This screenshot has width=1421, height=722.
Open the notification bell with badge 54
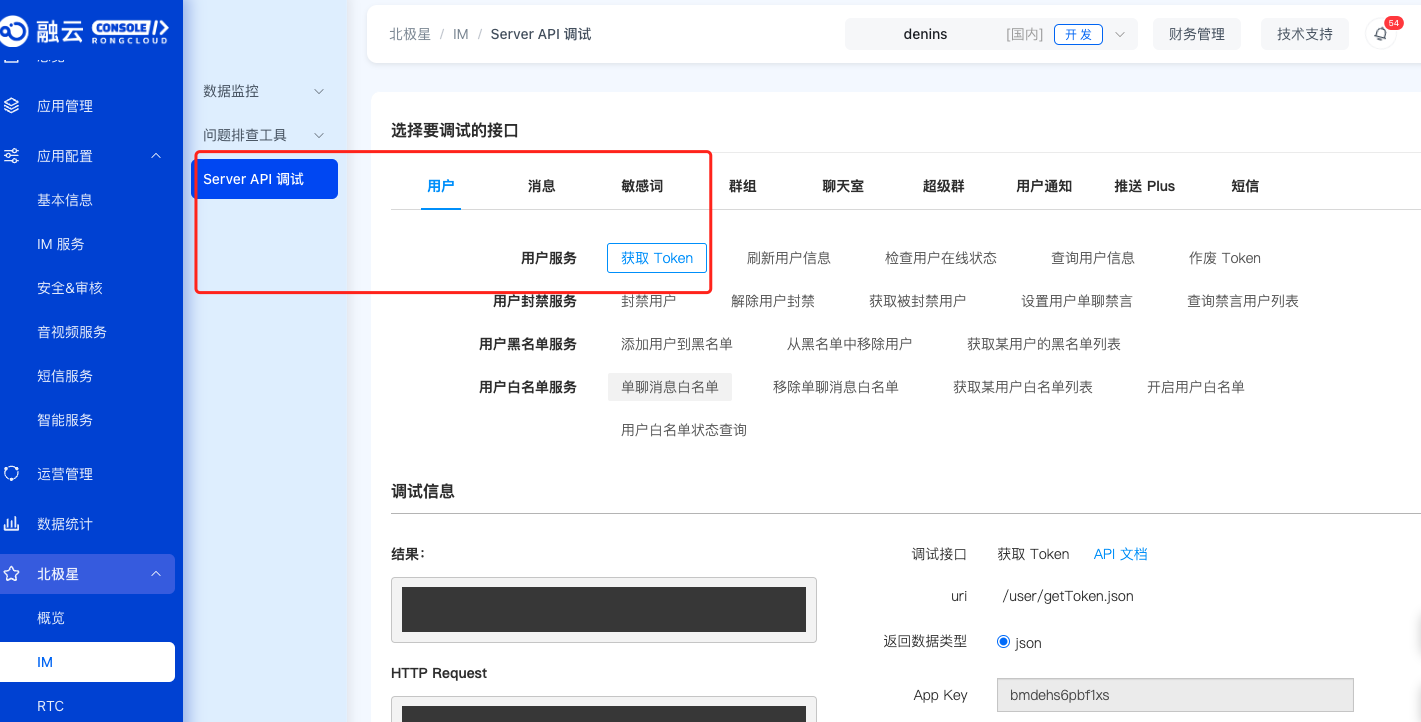tap(1381, 34)
